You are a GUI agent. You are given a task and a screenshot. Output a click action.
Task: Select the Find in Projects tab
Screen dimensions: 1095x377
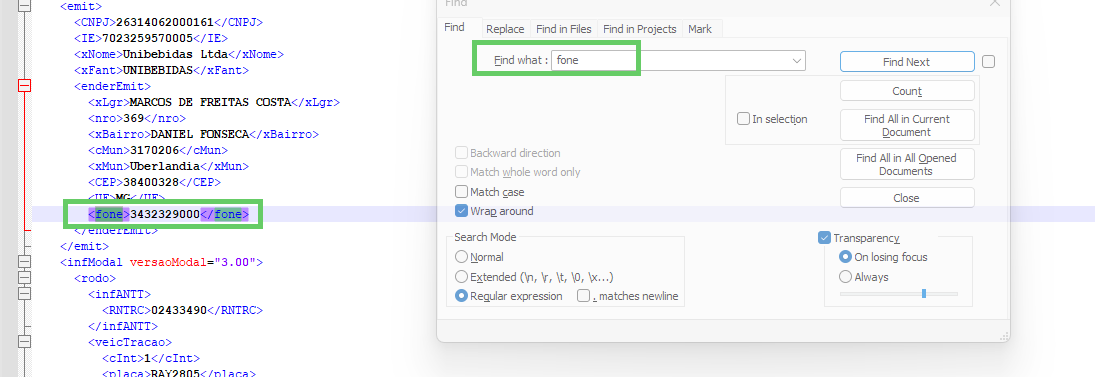[640, 29]
